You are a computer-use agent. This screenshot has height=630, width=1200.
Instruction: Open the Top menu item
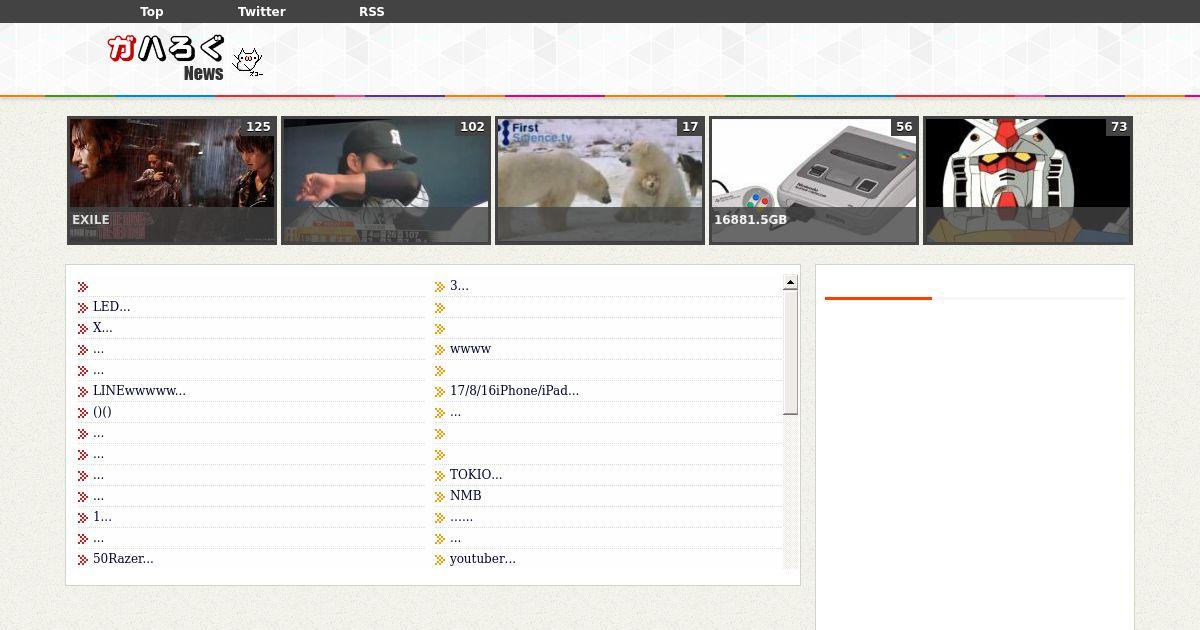click(151, 12)
